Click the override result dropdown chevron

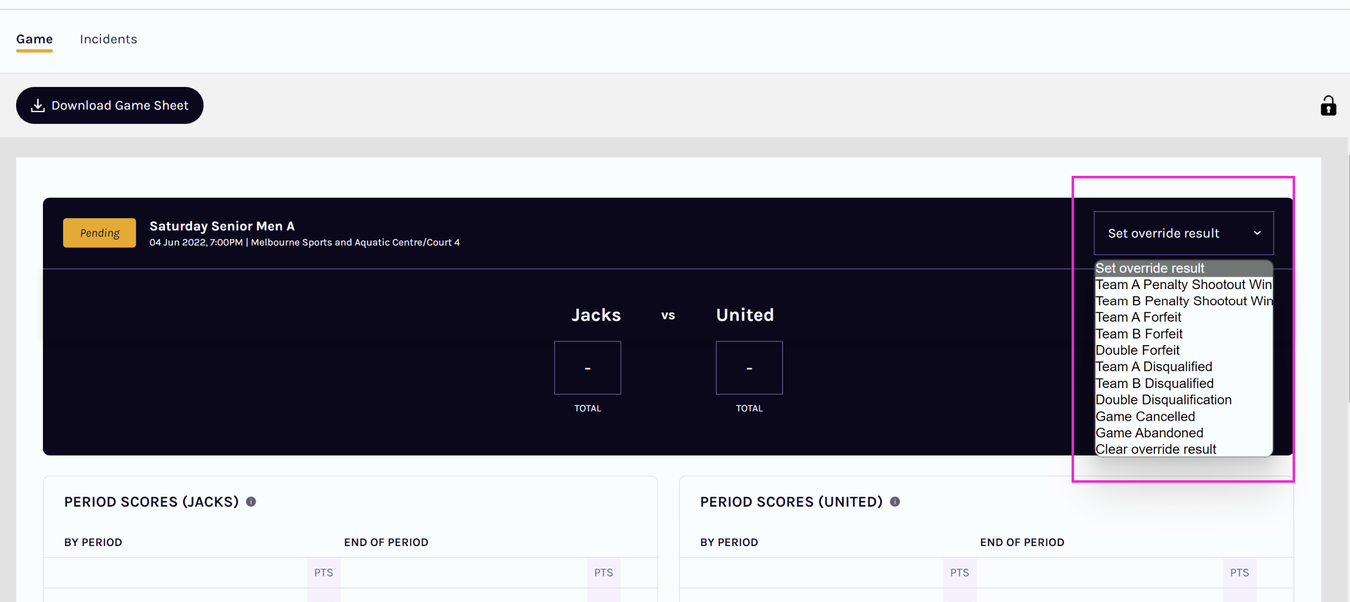[x=1257, y=233]
